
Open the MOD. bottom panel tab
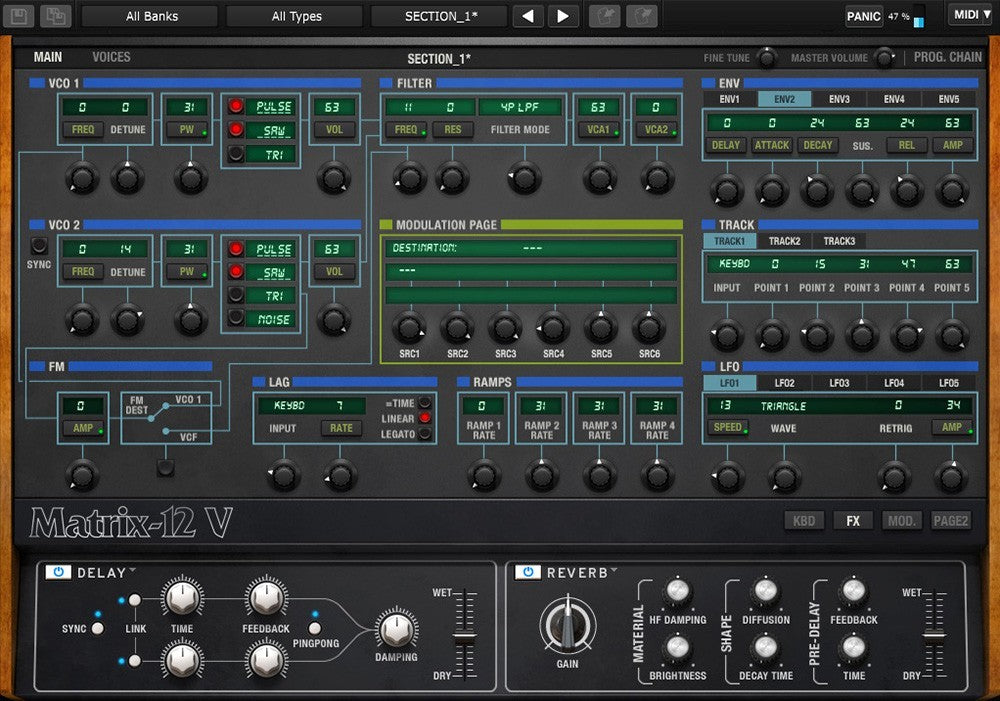[901, 520]
